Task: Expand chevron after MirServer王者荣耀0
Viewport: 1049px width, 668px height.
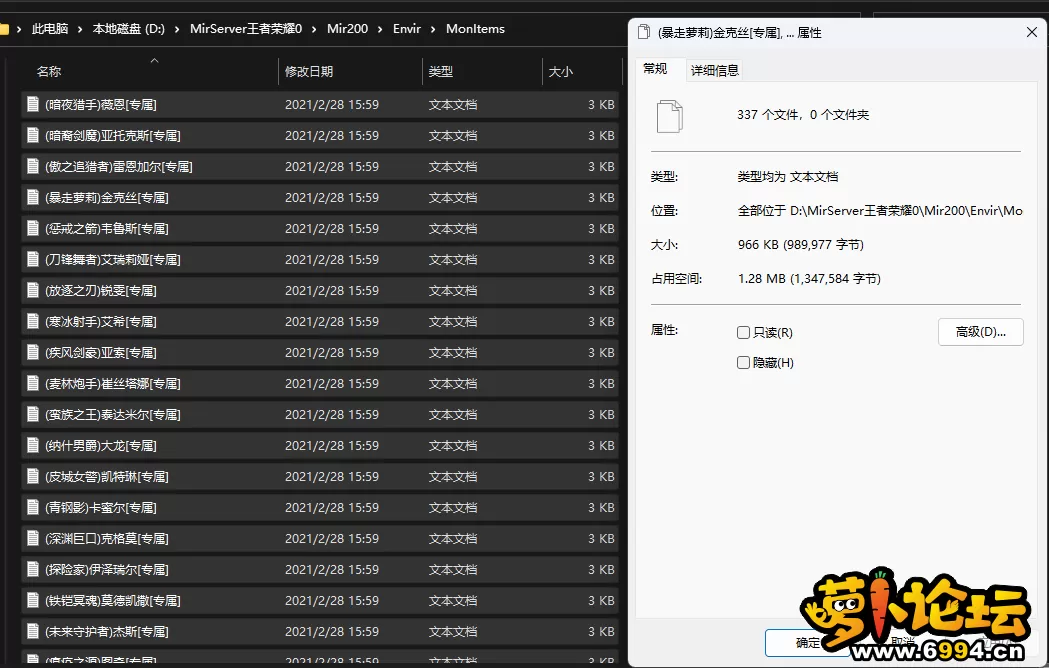Action: [x=314, y=29]
